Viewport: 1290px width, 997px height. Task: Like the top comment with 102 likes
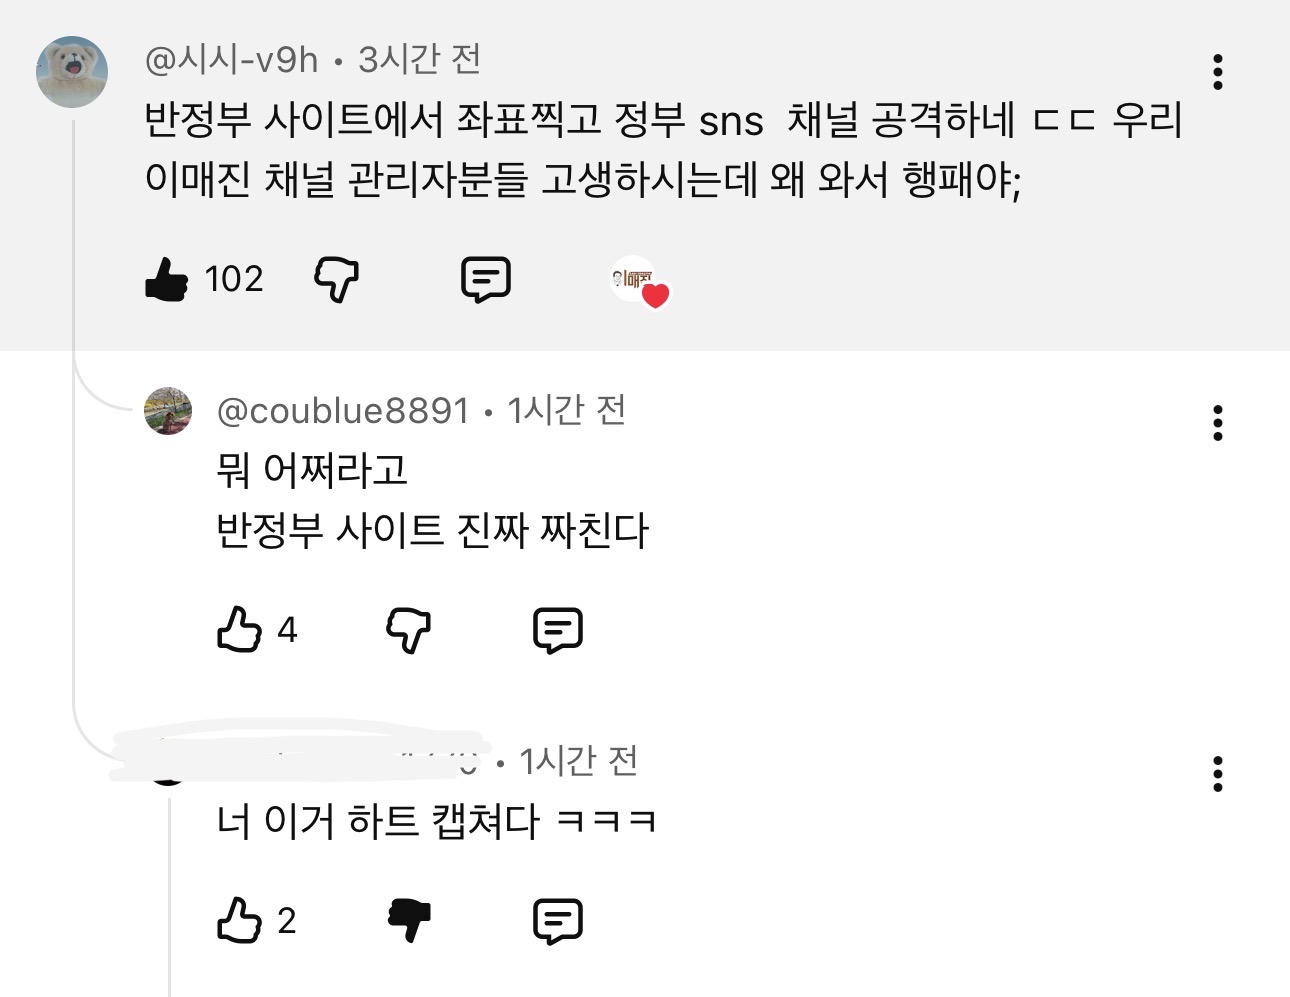click(x=167, y=279)
